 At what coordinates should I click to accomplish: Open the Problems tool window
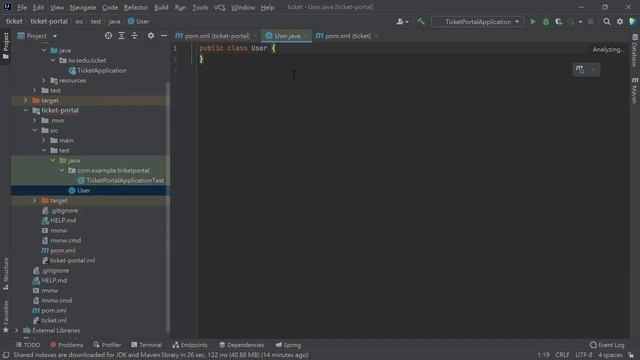point(67,345)
